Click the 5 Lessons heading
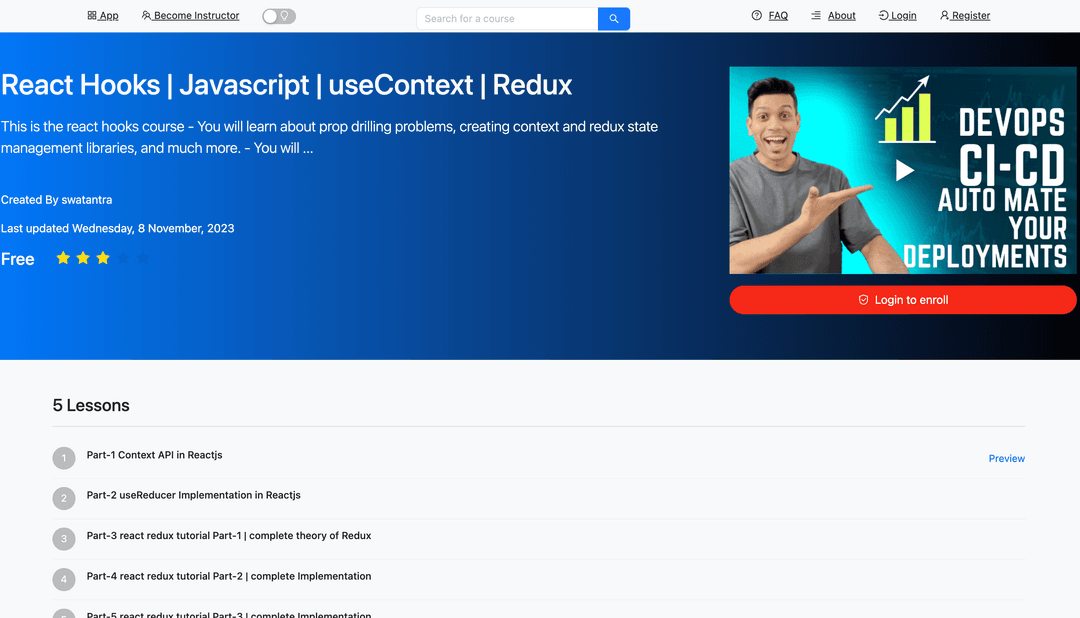The height and width of the screenshot is (618, 1080). coord(91,405)
